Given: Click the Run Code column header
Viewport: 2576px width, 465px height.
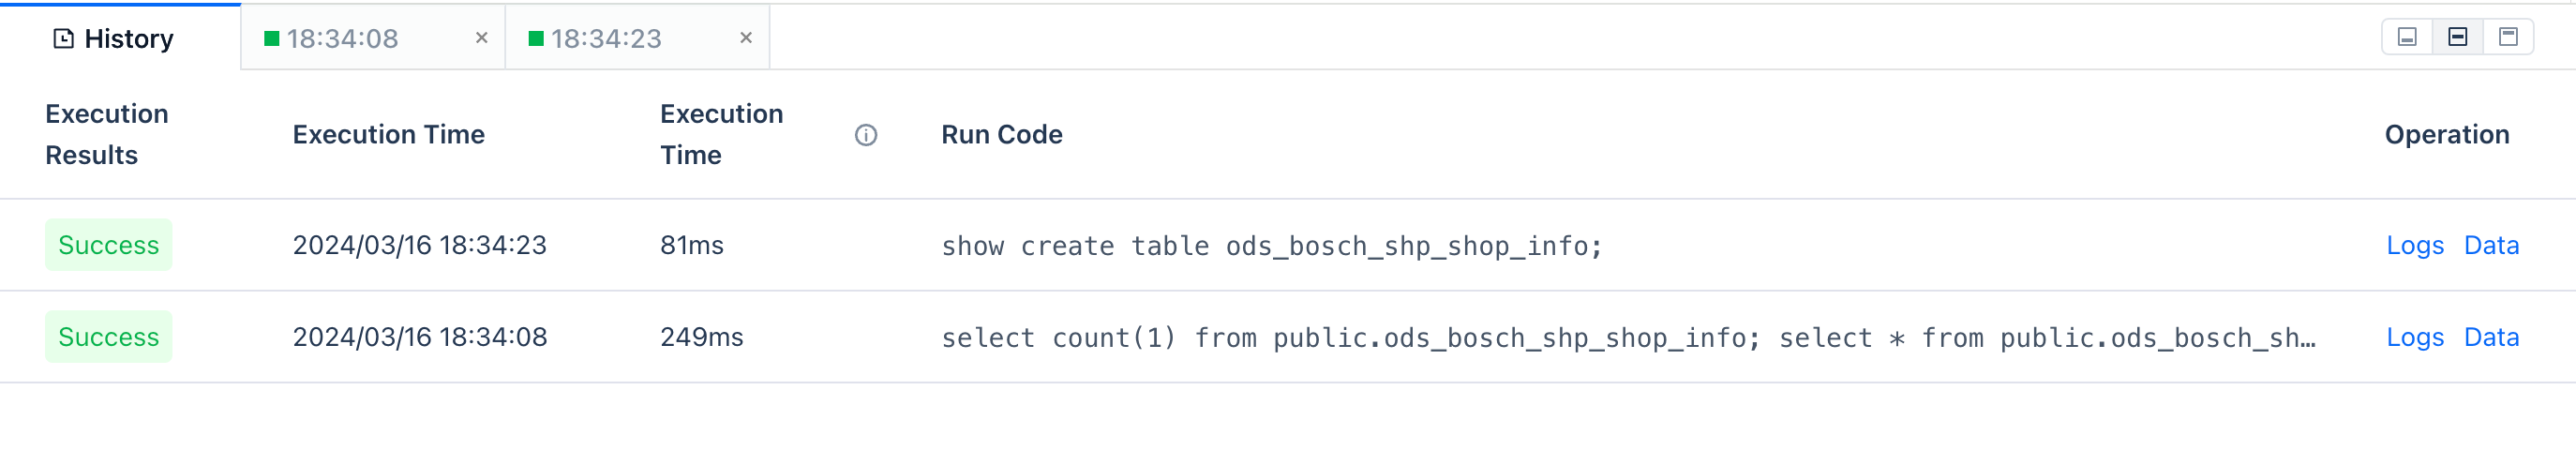Looking at the screenshot, I should (1001, 135).
